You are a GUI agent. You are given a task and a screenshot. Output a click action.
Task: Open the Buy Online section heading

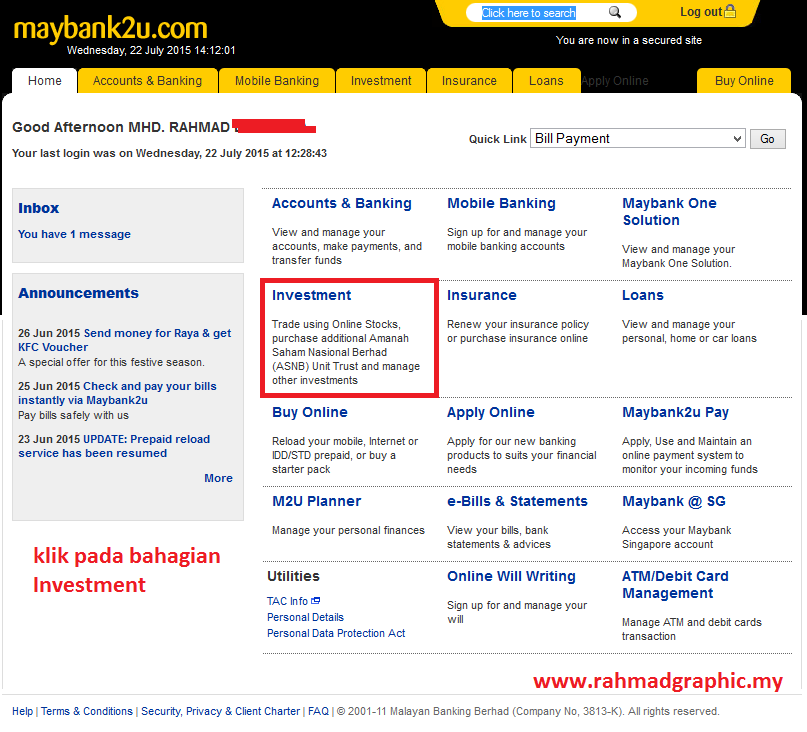tap(310, 412)
